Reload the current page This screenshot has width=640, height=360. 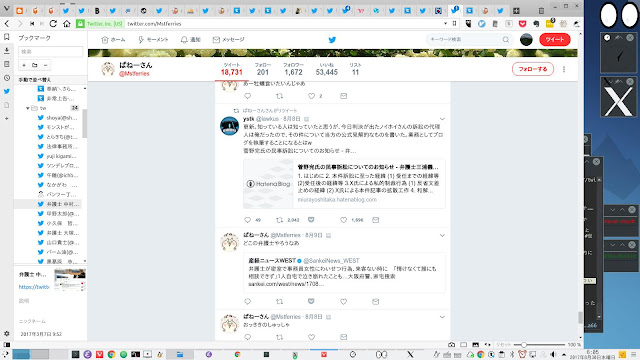pos(53,24)
